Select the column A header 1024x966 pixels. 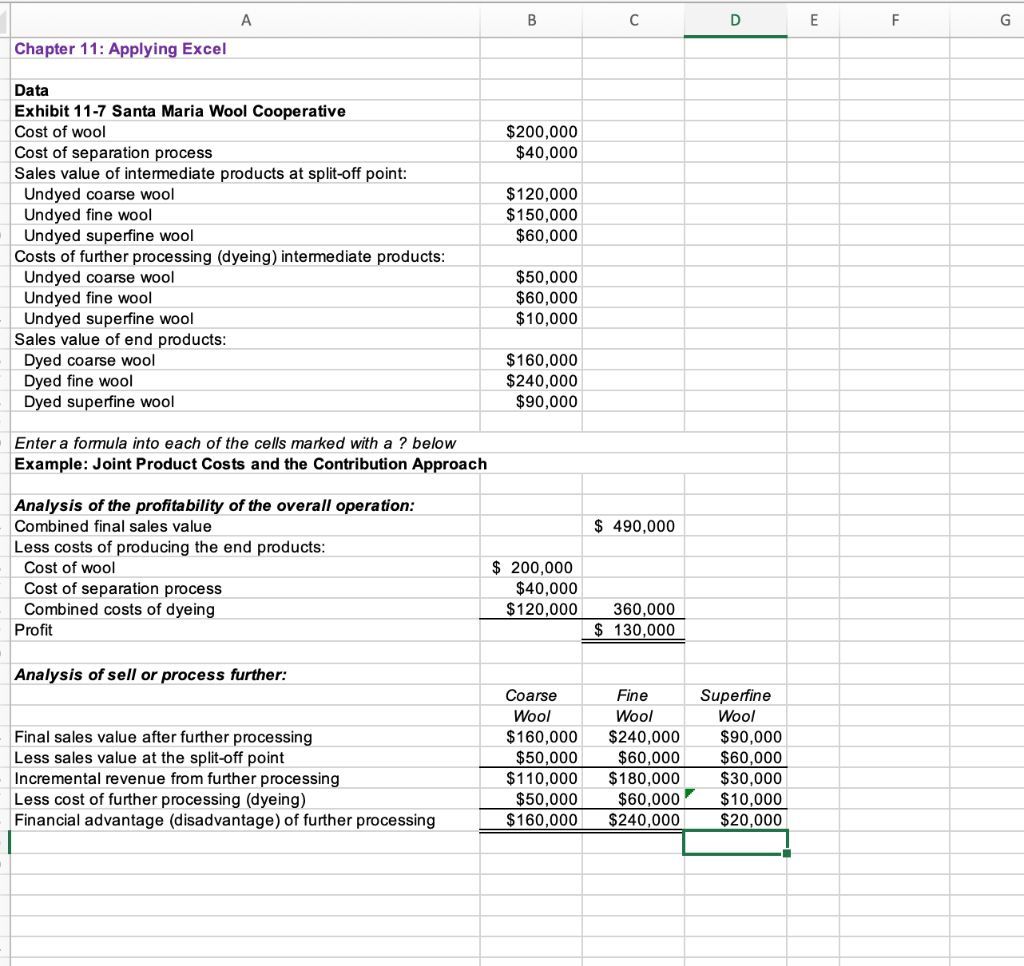pos(245,19)
